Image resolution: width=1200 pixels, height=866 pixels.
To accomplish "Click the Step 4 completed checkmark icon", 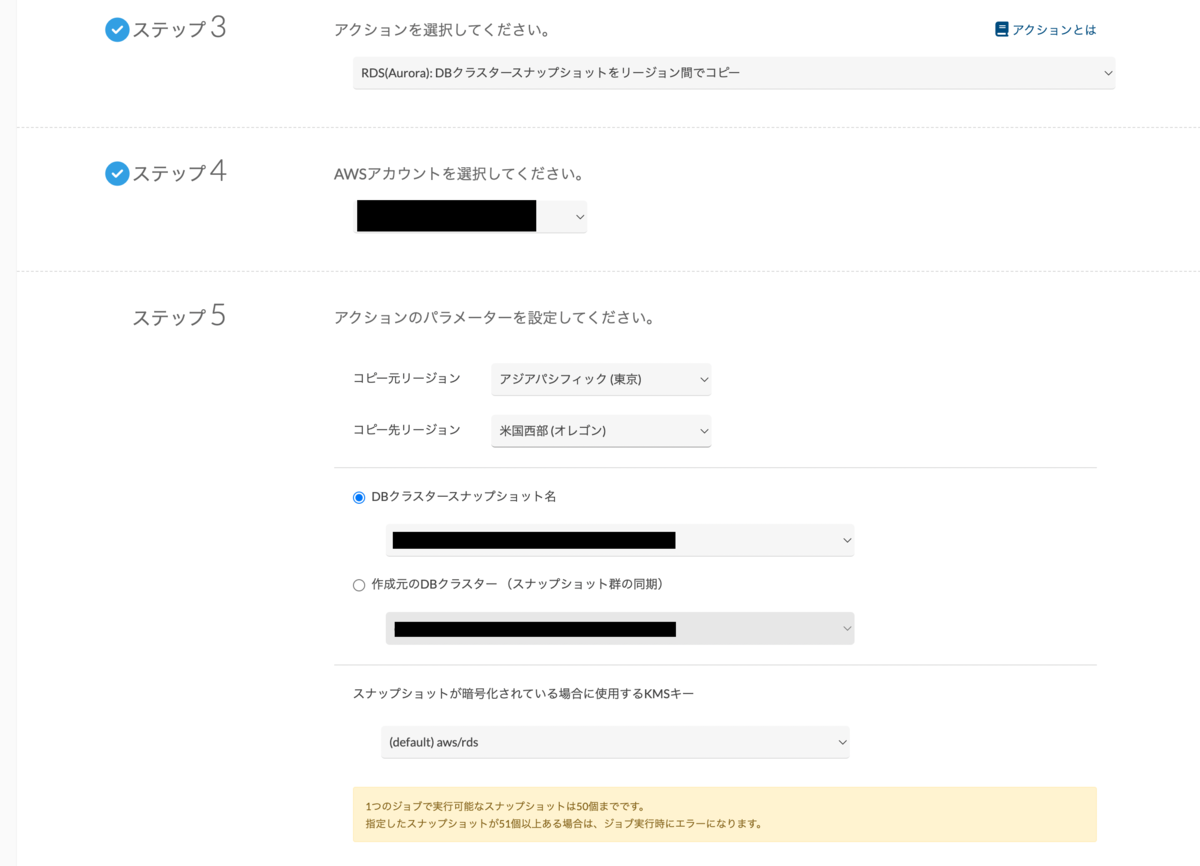I will 117,174.
